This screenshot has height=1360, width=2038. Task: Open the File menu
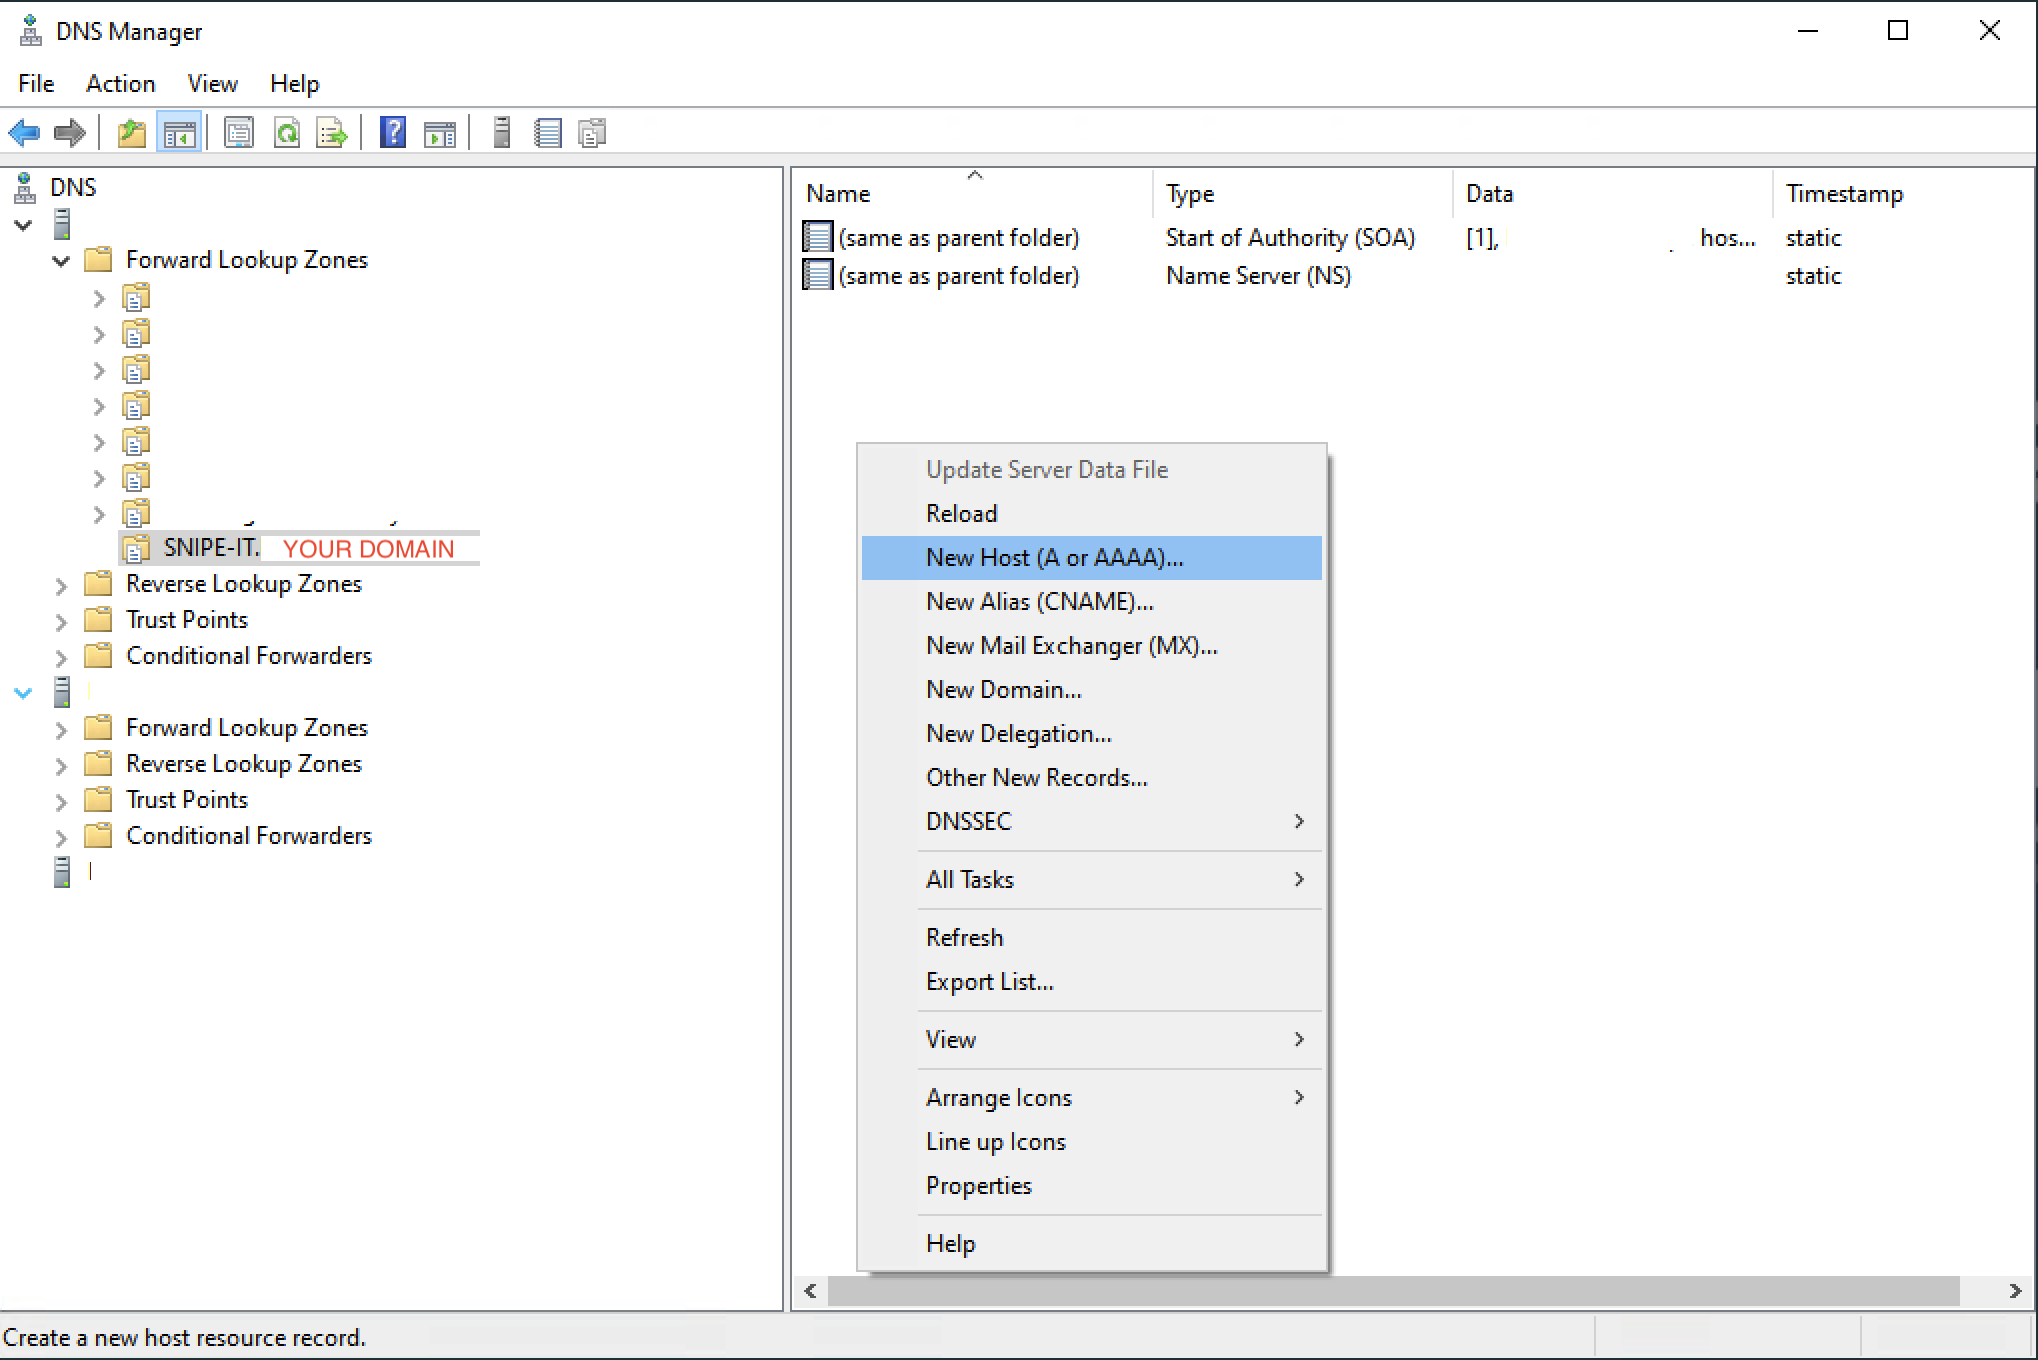point(36,84)
